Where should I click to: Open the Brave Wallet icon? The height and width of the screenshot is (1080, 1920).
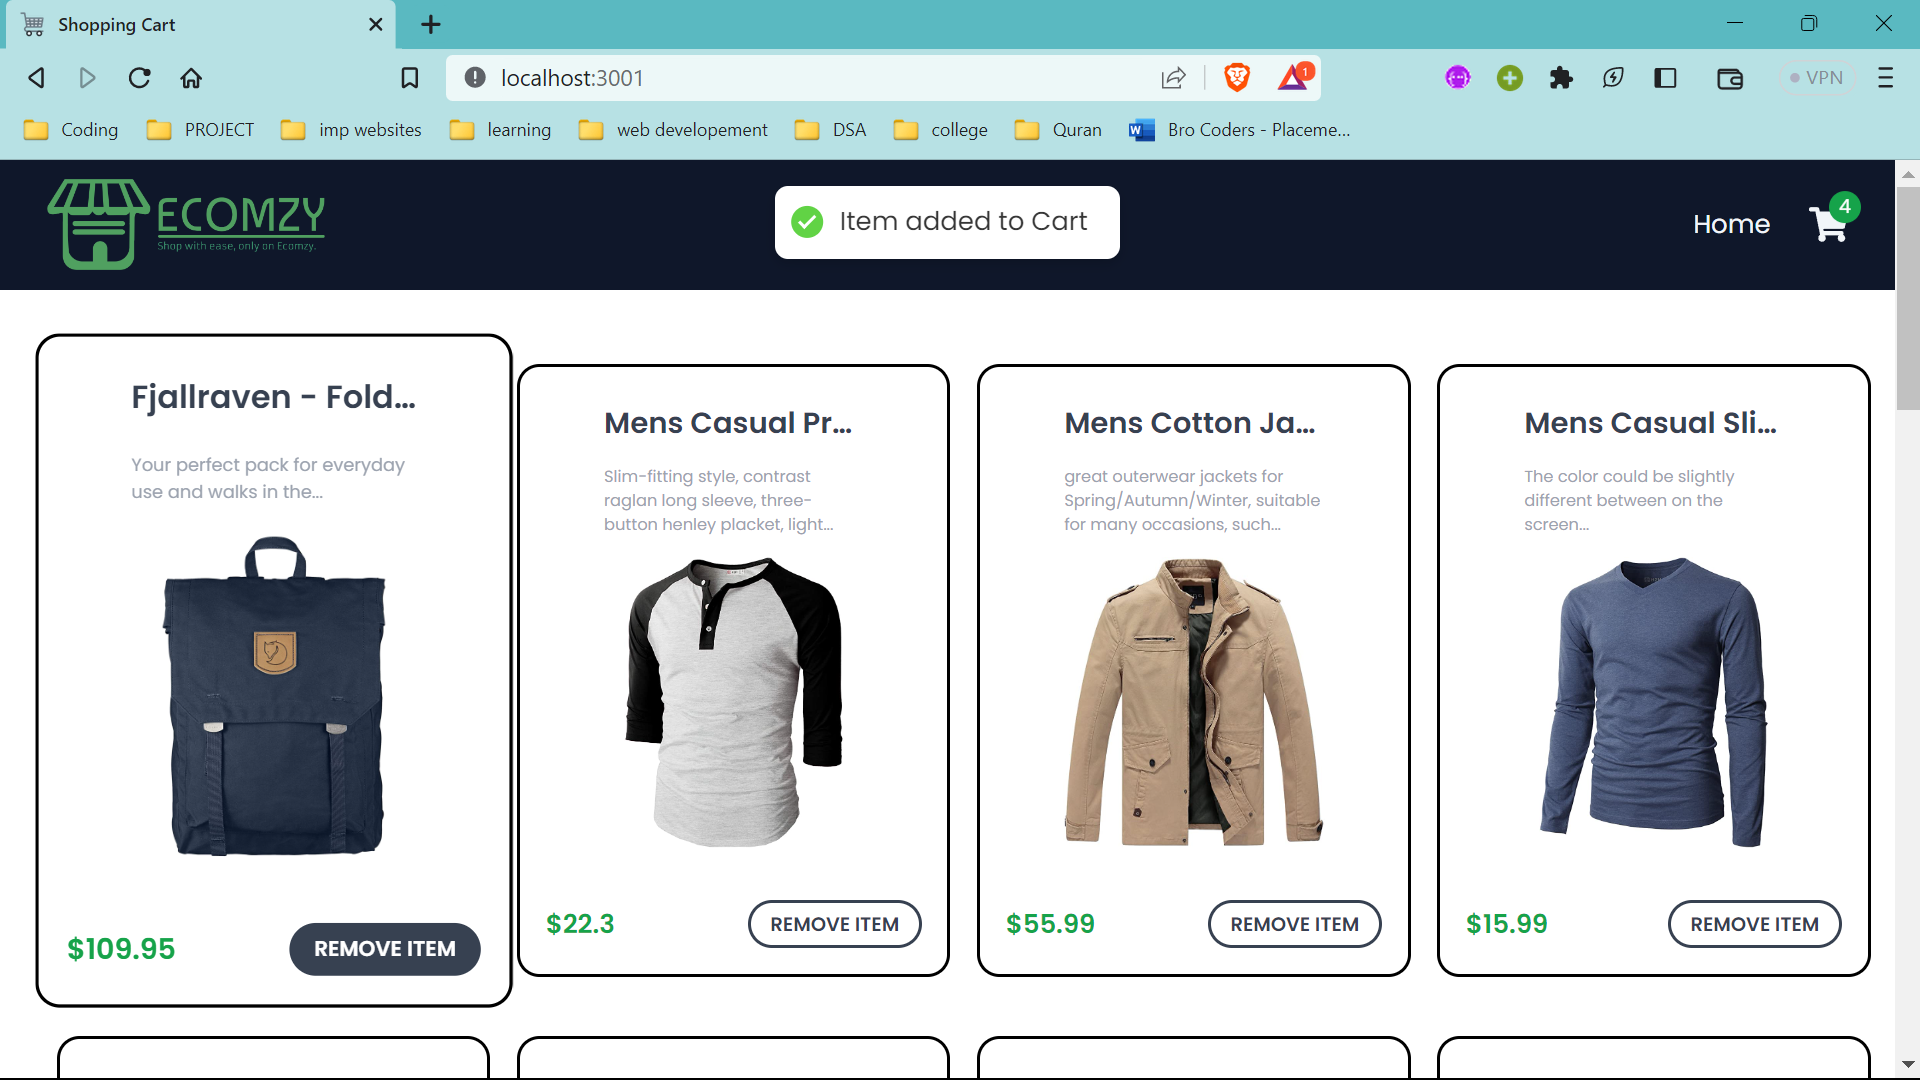pos(1731,78)
